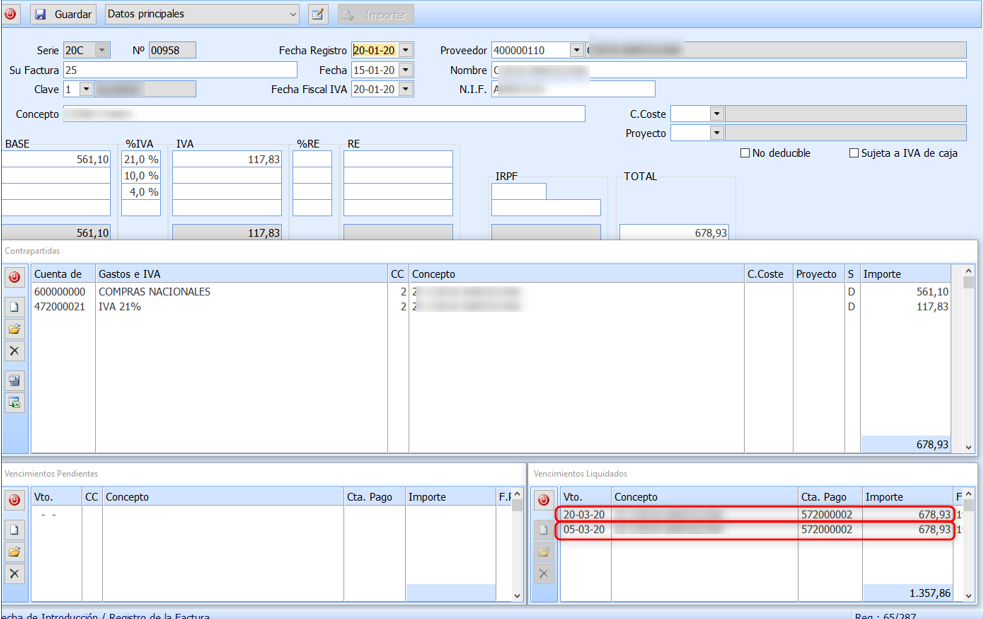Expand the C.Coste dropdown

(716, 114)
